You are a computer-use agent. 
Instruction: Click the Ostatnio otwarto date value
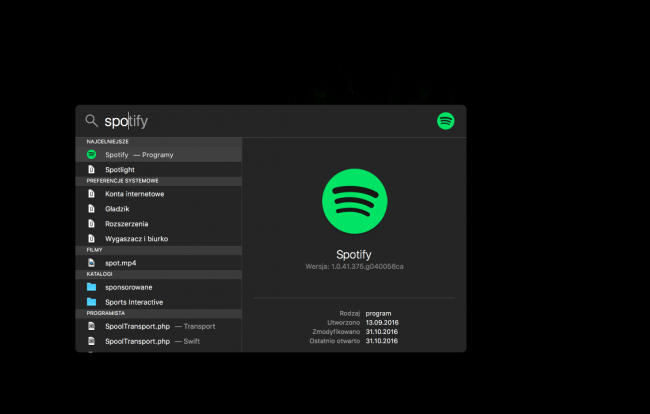tap(381, 341)
